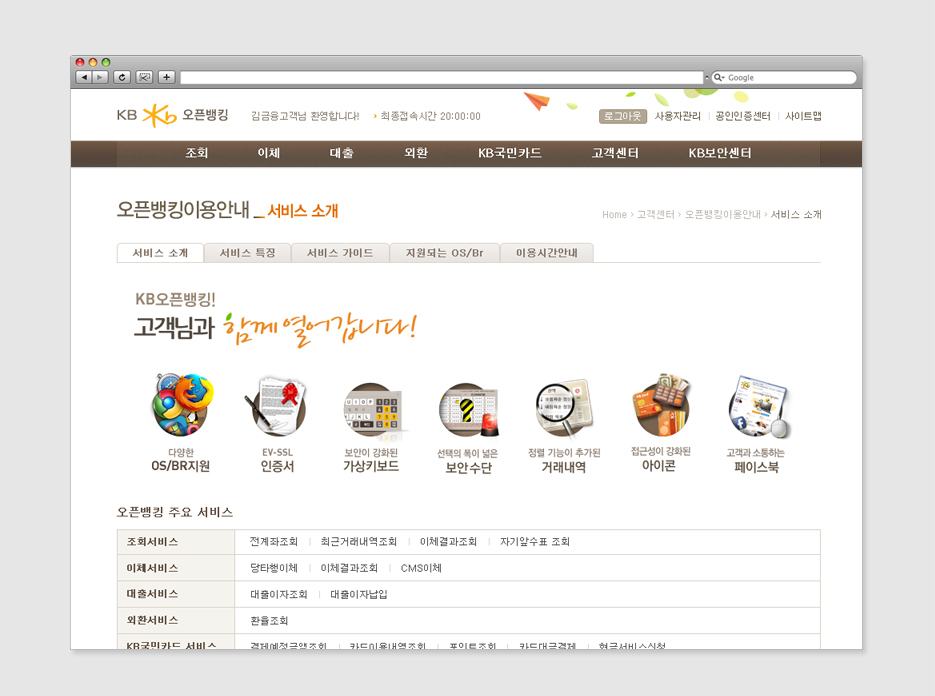The height and width of the screenshot is (696, 935).
Task: Click the 페이스북 Facebook page icon
Action: tap(758, 408)
